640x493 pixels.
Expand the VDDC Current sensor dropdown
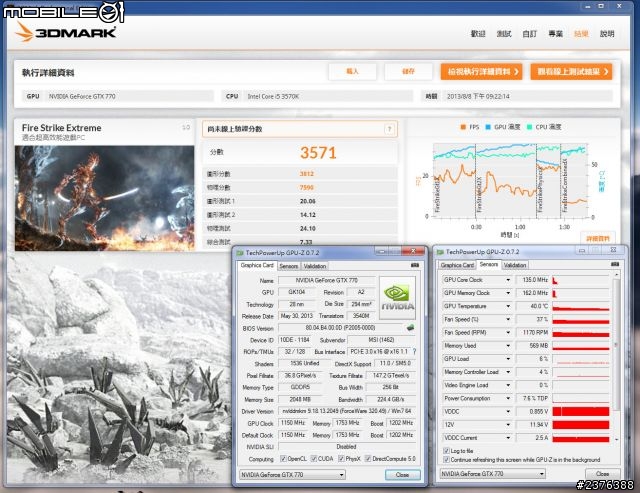tap(508, 438)
